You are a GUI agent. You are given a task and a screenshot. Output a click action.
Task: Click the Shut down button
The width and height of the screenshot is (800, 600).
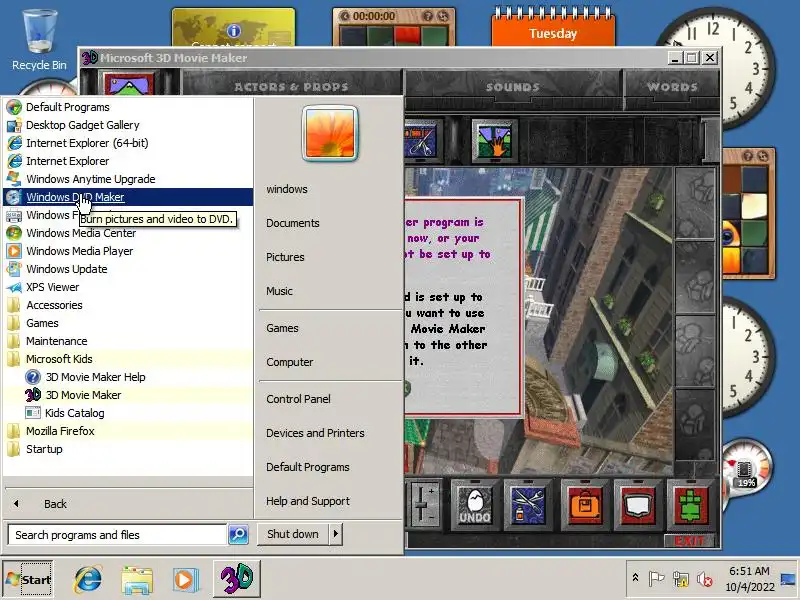(x=293, y=534)
